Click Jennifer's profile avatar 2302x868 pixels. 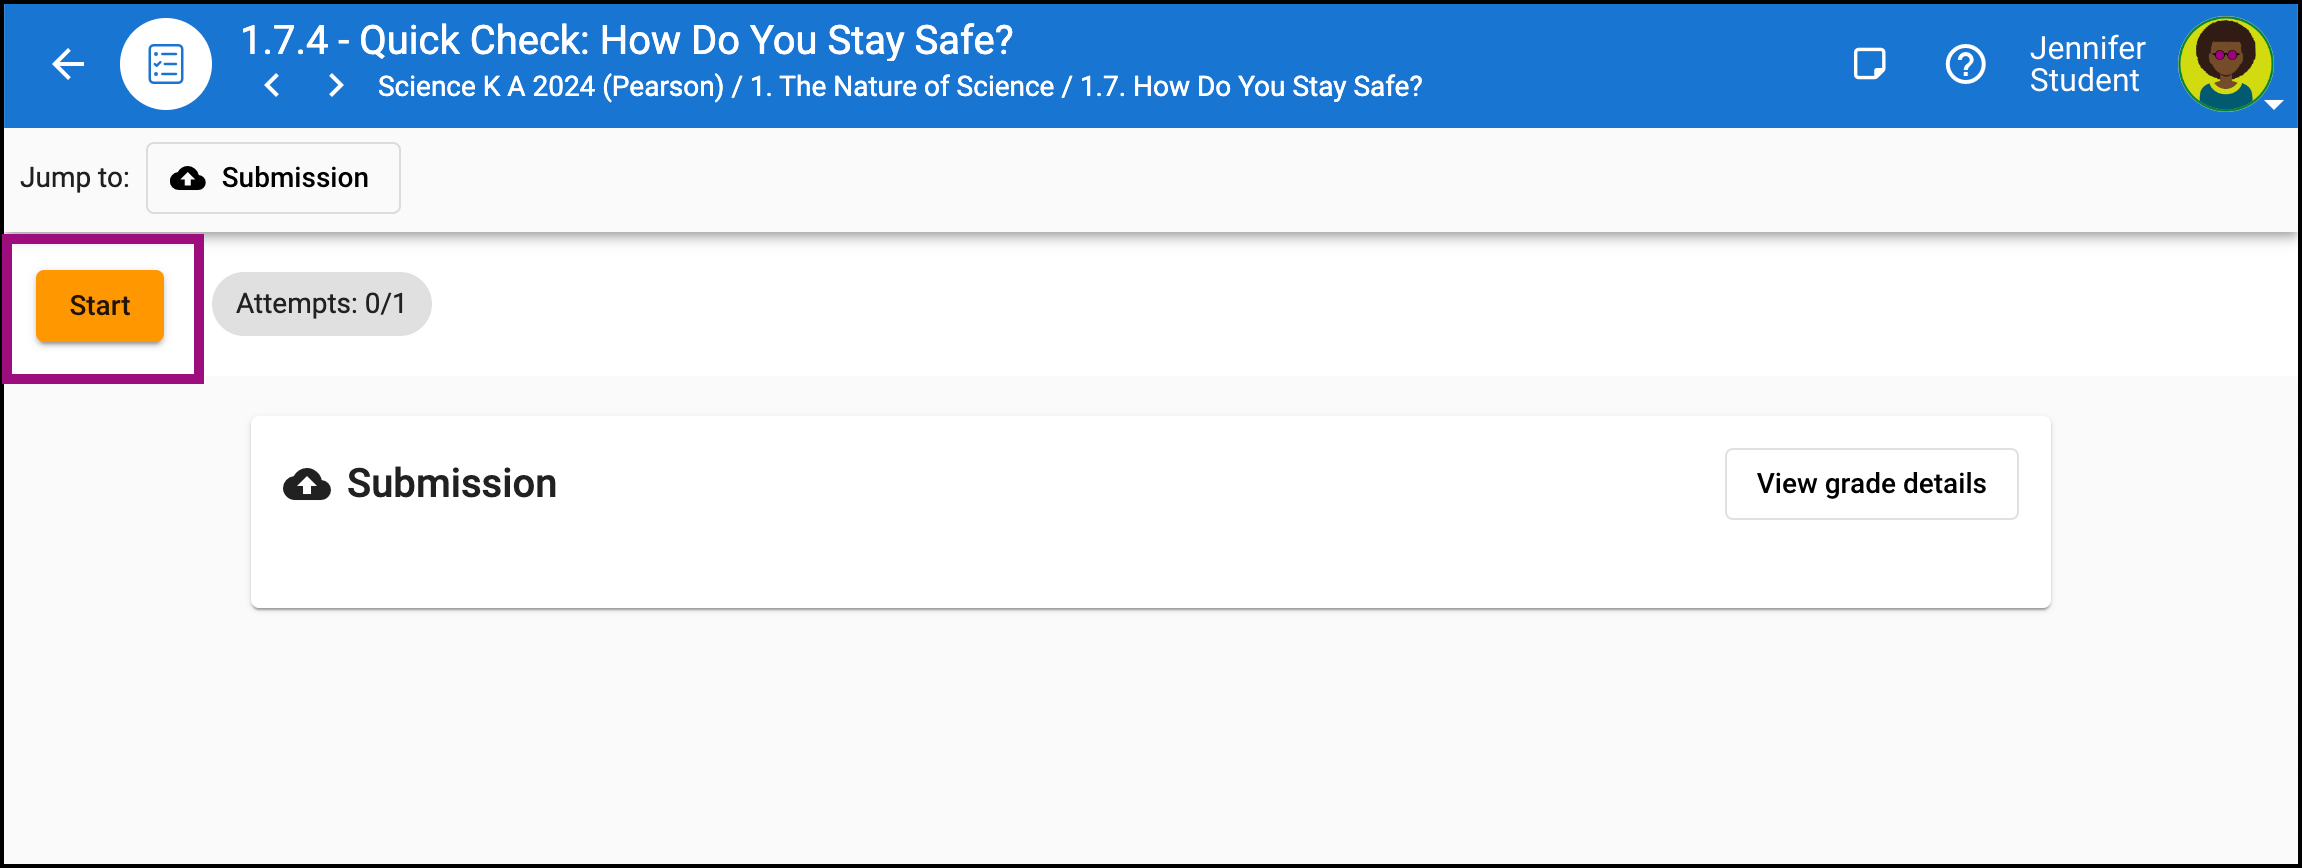click(x=2226, y=64)
